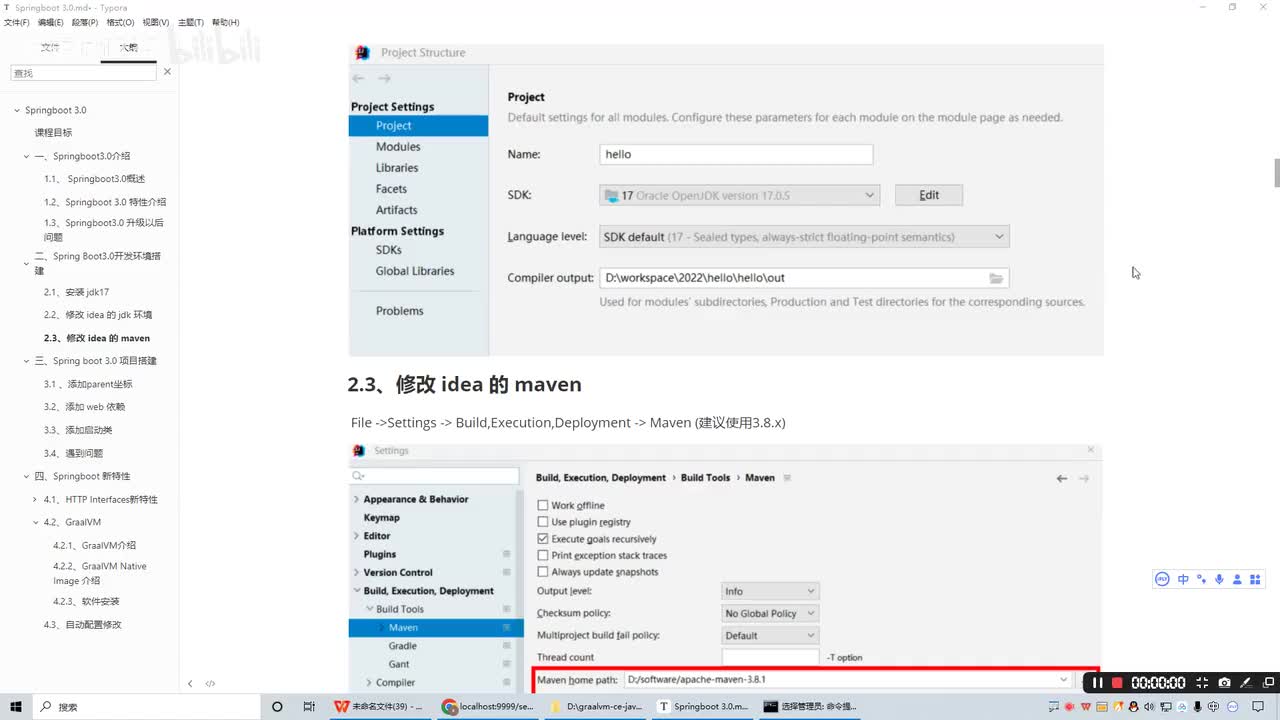Switch to source code mode icon
1280x720 pixels.
210,684
